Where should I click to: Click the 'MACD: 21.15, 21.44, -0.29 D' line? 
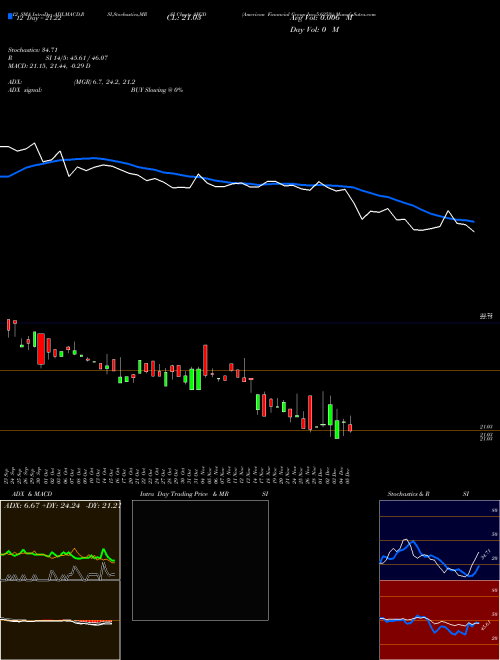pyautogui.click(x=49, y=66)
